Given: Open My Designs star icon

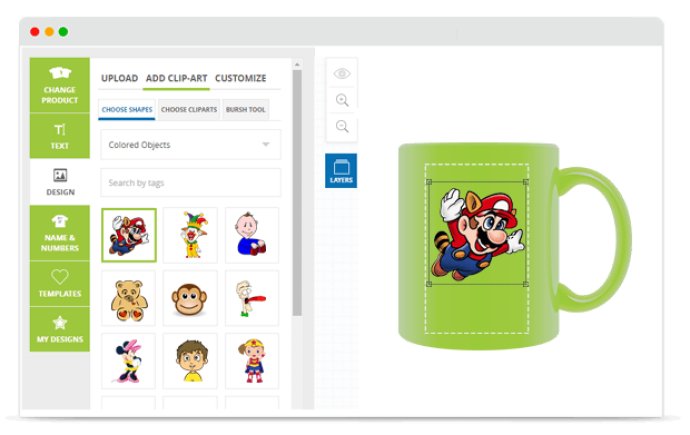Looking at the screenshot, I should (60, 323).
